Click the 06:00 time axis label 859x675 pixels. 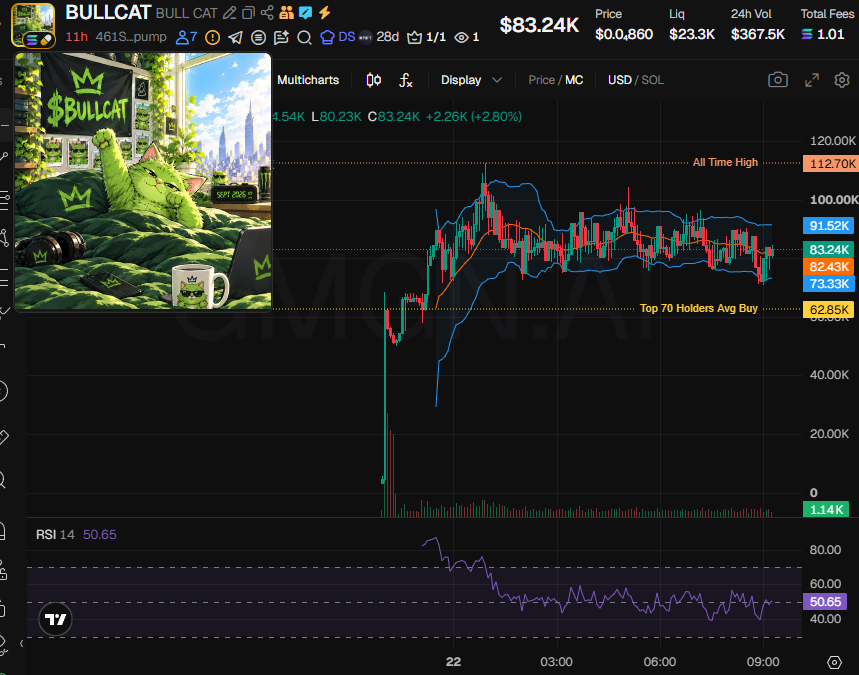point(659,662)
